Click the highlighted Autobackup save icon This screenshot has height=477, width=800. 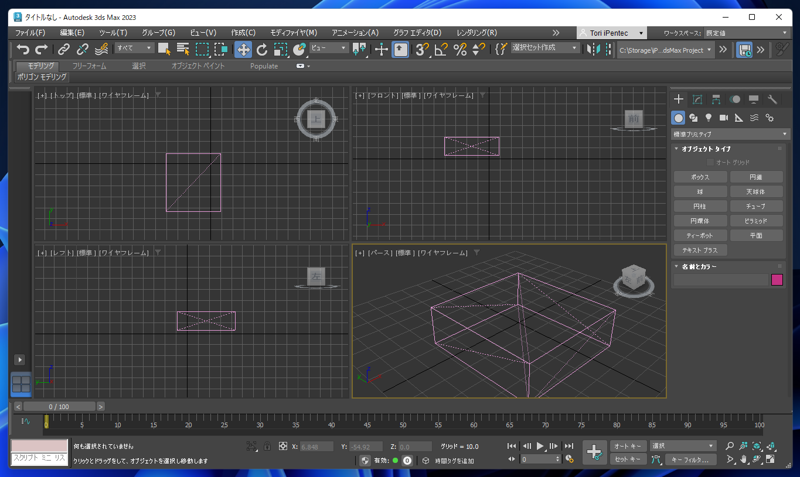tap(744, 49)
